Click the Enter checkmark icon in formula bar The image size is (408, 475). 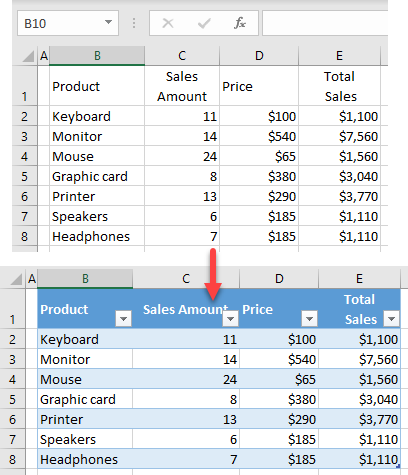(204, 23)
